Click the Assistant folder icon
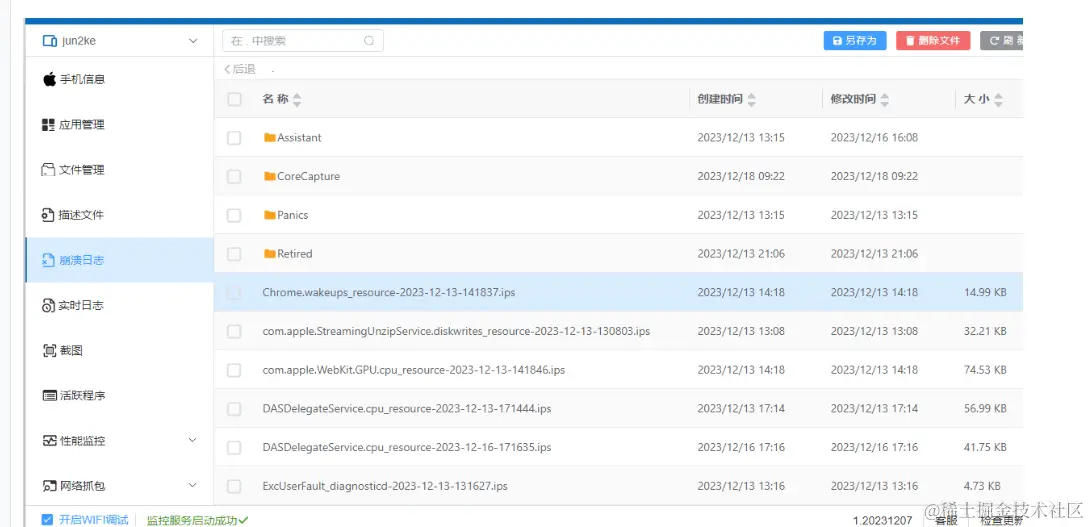Image resolution: width=1090 pixels, height=527 pixels. 270,138
